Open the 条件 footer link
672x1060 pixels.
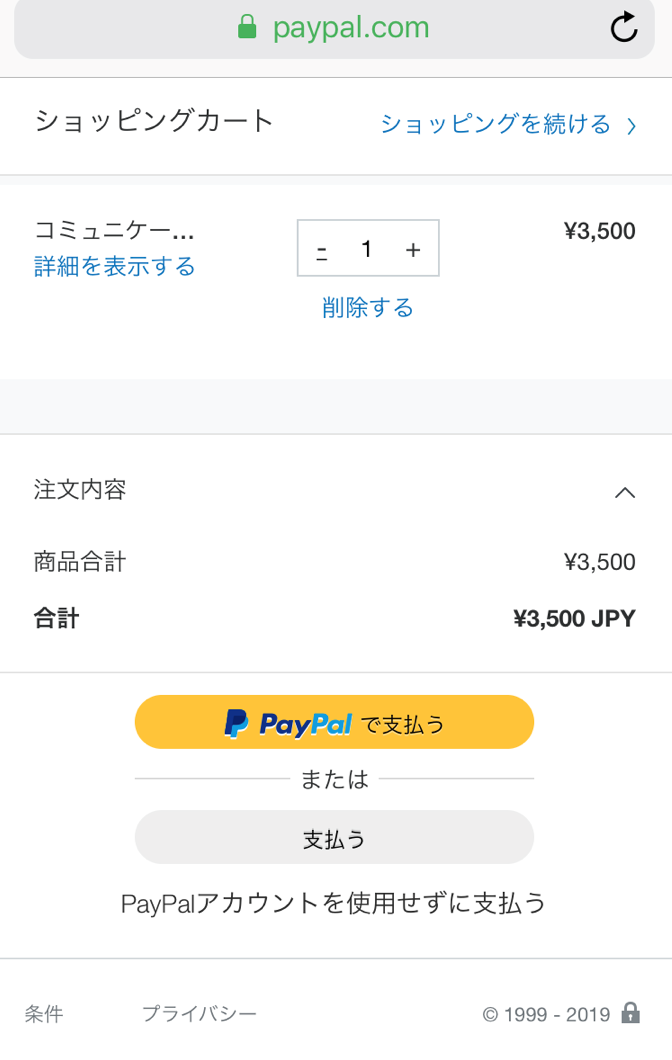click(x=44, y=1014)
